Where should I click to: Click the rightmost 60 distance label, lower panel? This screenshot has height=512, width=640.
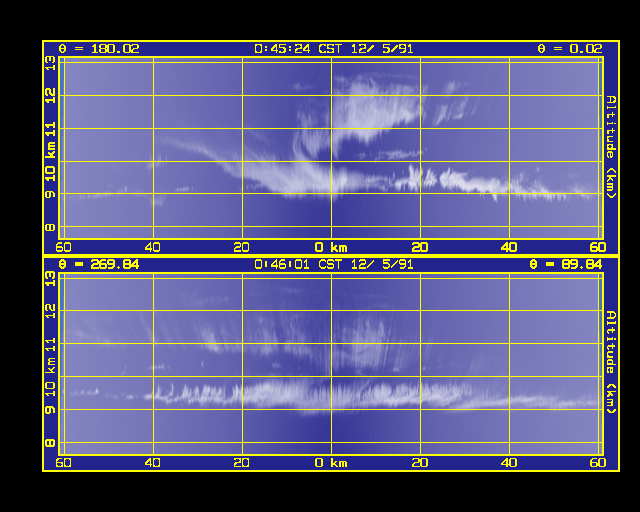(x=598, y=463)
